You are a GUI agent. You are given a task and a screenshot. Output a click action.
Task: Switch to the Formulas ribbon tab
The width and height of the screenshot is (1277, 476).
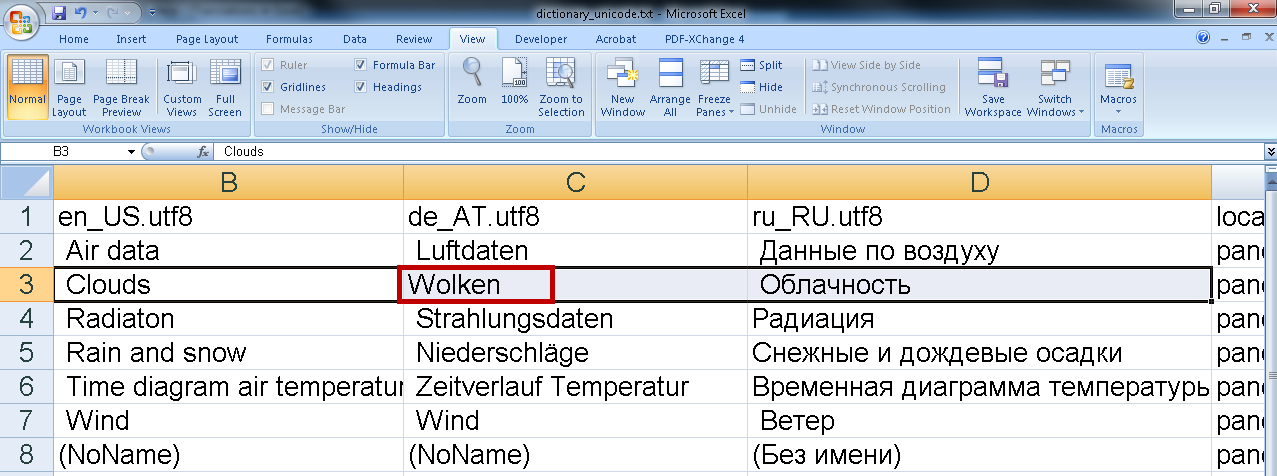point(289,39)
